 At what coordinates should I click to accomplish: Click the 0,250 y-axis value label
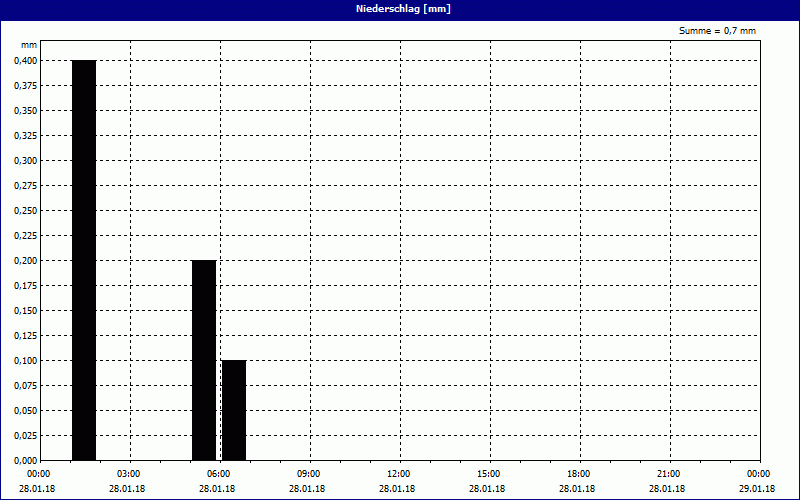tap(24, 211)
